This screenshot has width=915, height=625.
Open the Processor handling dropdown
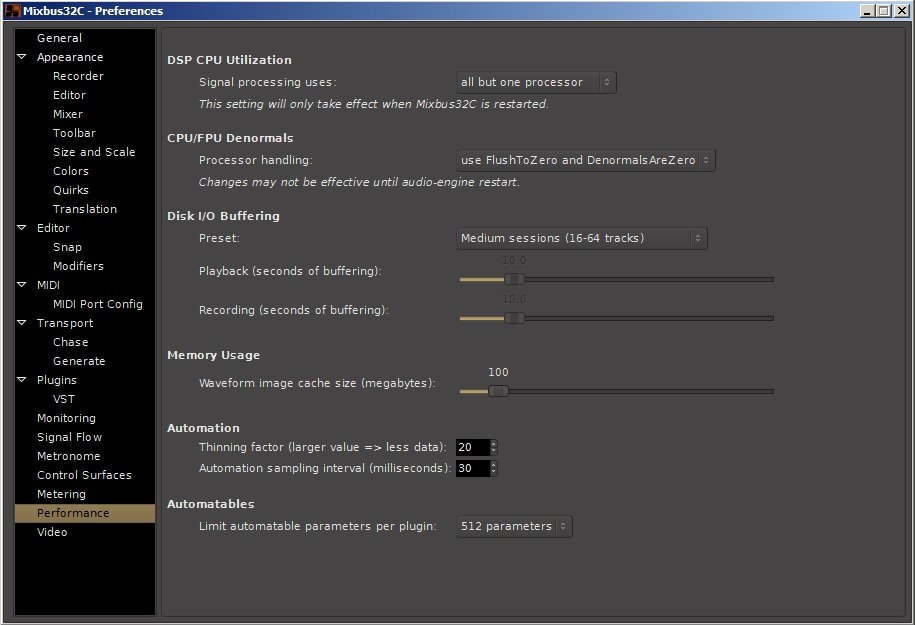[x=585, y=160]
